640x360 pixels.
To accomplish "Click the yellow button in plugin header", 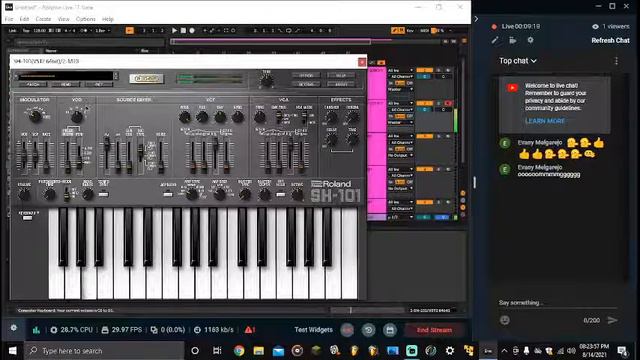I will pos(147,78).
